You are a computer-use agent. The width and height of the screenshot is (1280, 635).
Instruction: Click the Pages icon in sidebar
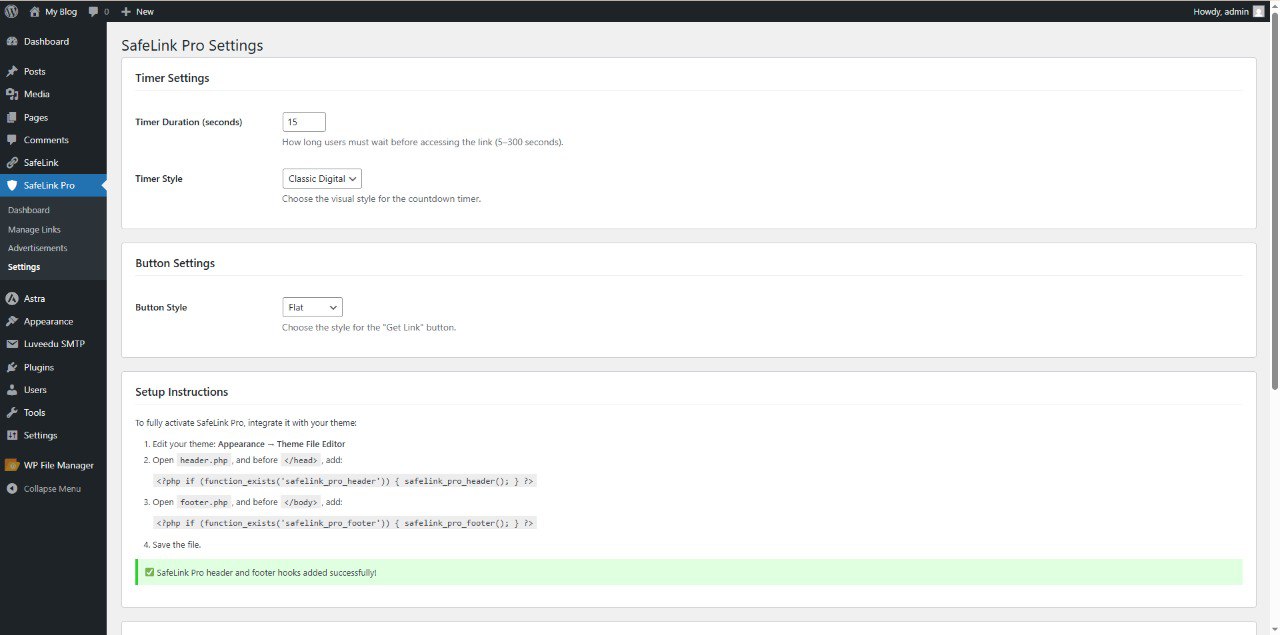tap(12, 117)
